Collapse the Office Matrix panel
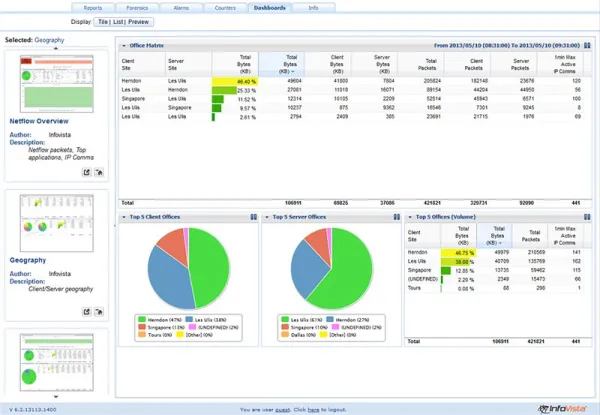 [x=122, y=45]
